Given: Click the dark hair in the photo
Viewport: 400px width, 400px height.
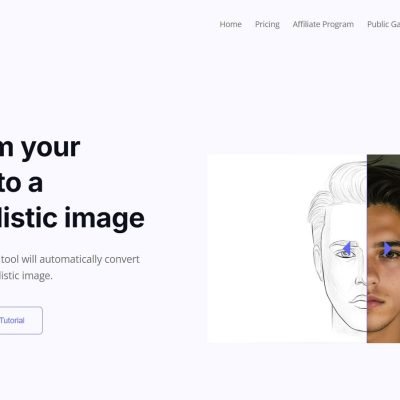Looking at the screenshot, I should (x=385, y=187).
